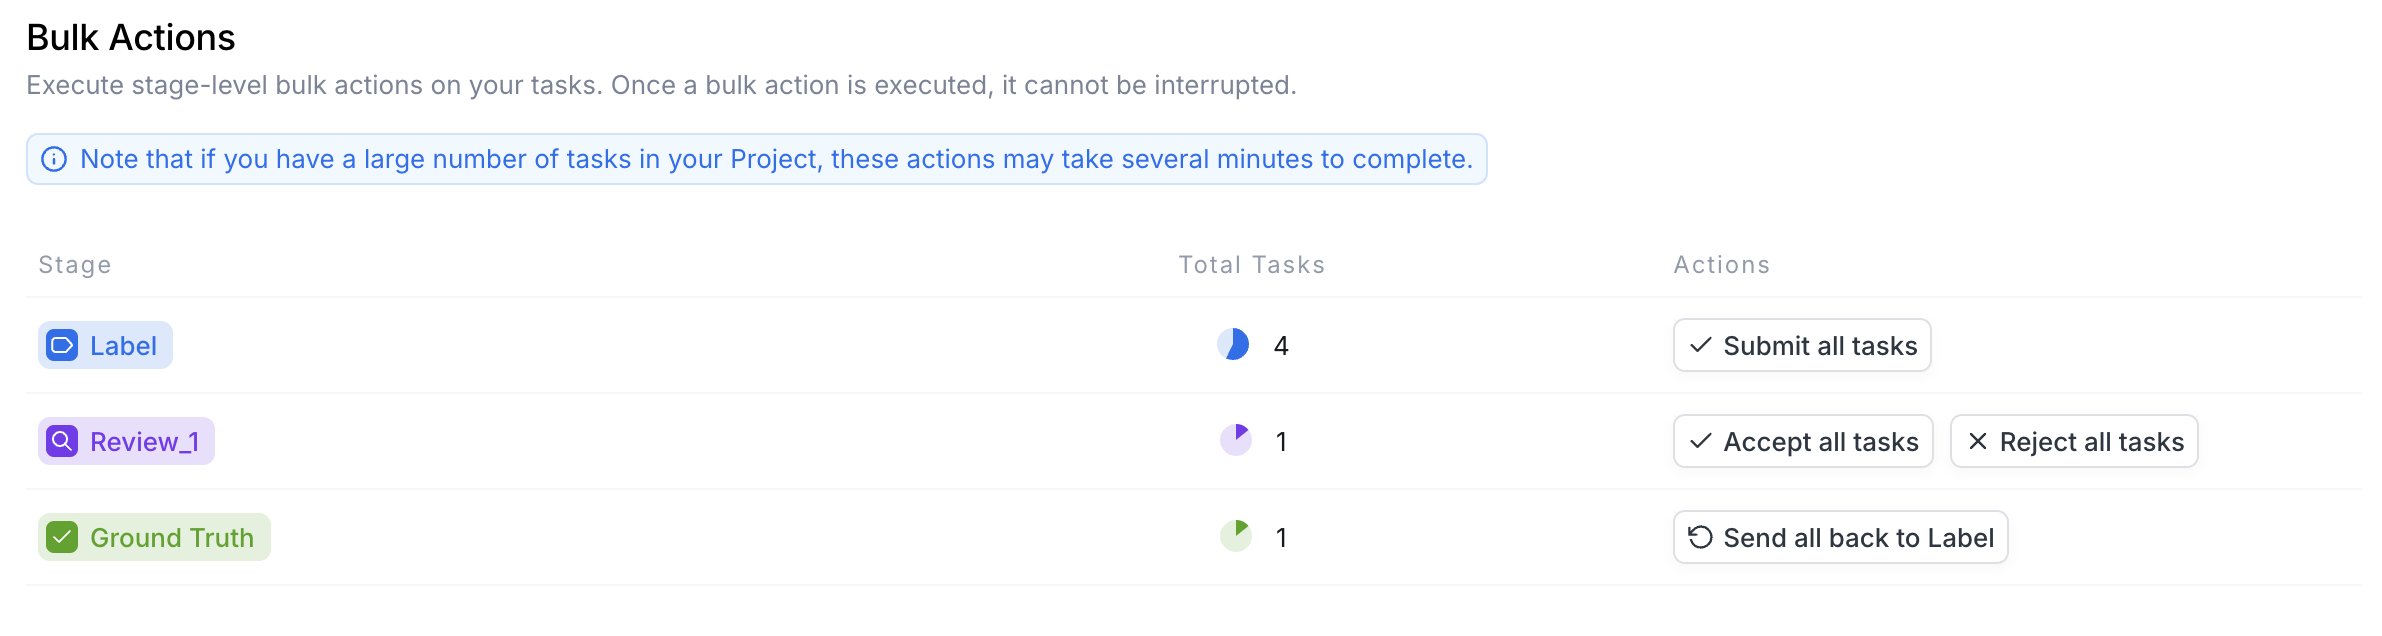Open the Label stage tag

coord(105,345)
